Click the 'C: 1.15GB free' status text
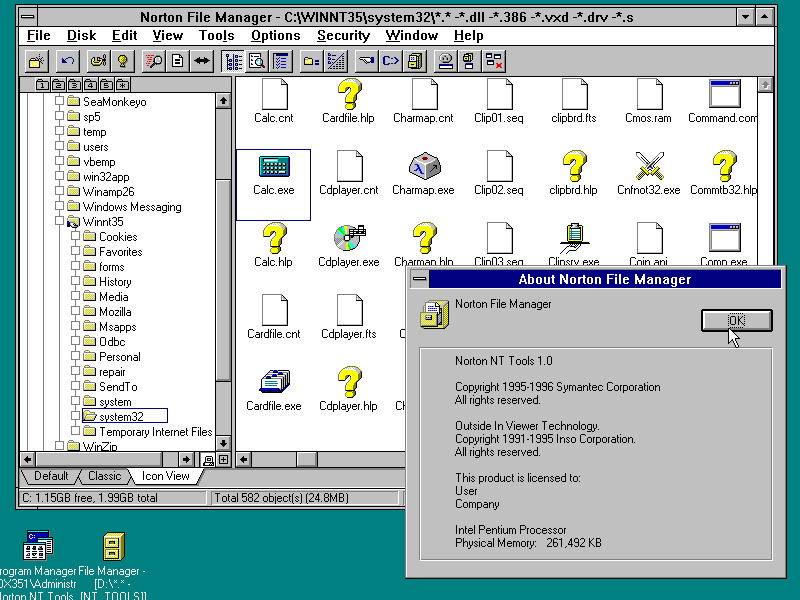 pyautogui.click(x=90, y=498)
